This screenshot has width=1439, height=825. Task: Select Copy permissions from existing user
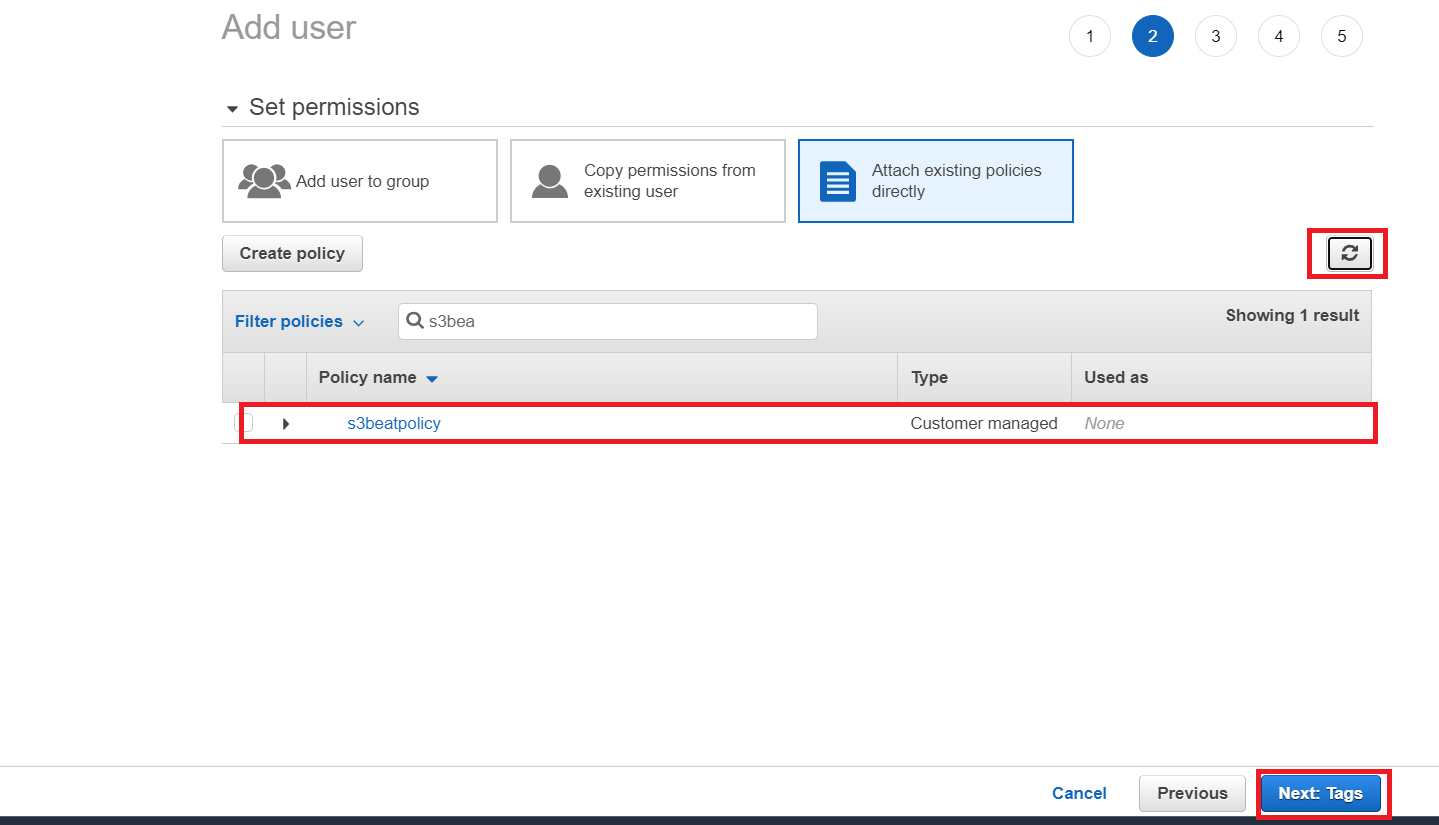click(x=648, y=181)
